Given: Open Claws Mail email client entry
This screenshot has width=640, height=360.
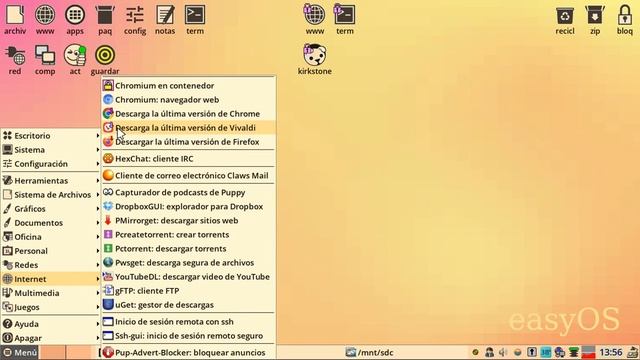Looking at the screenshot, I should [x=188, y=176].
